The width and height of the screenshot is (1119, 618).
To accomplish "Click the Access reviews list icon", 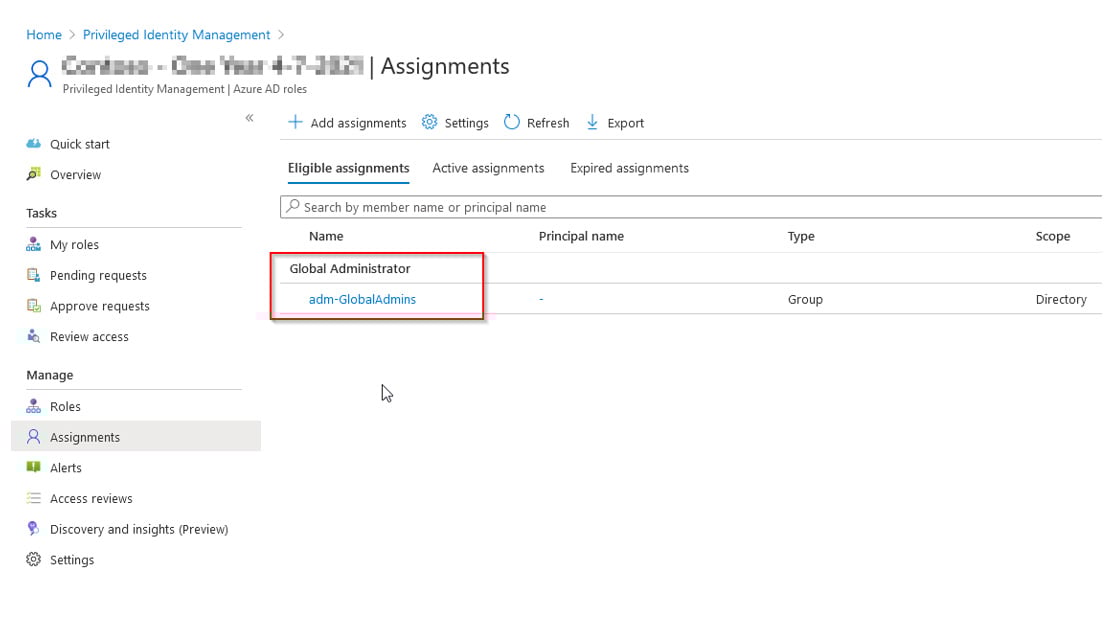I will pyautogui.click(x=34, y=498).
